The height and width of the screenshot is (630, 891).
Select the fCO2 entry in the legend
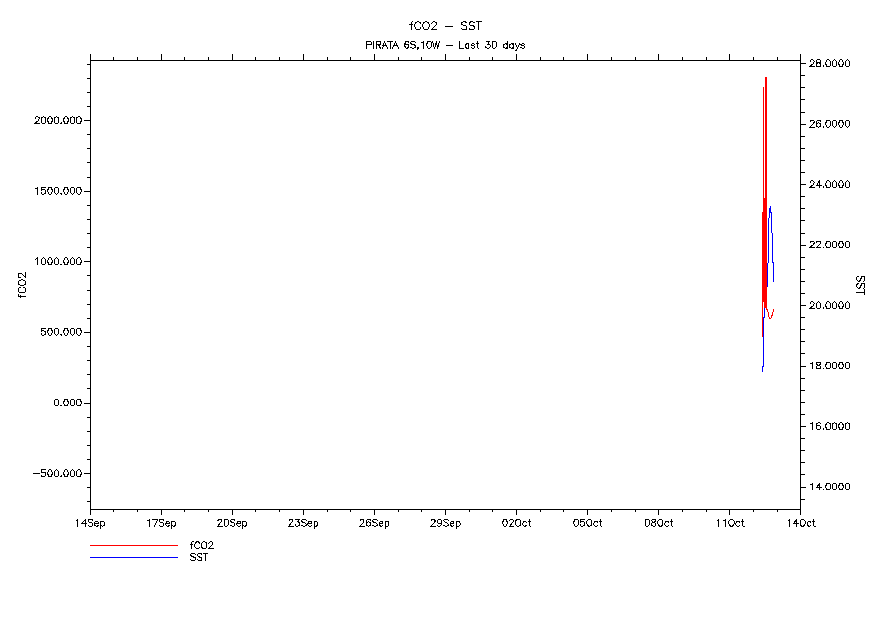click(201, 546)
